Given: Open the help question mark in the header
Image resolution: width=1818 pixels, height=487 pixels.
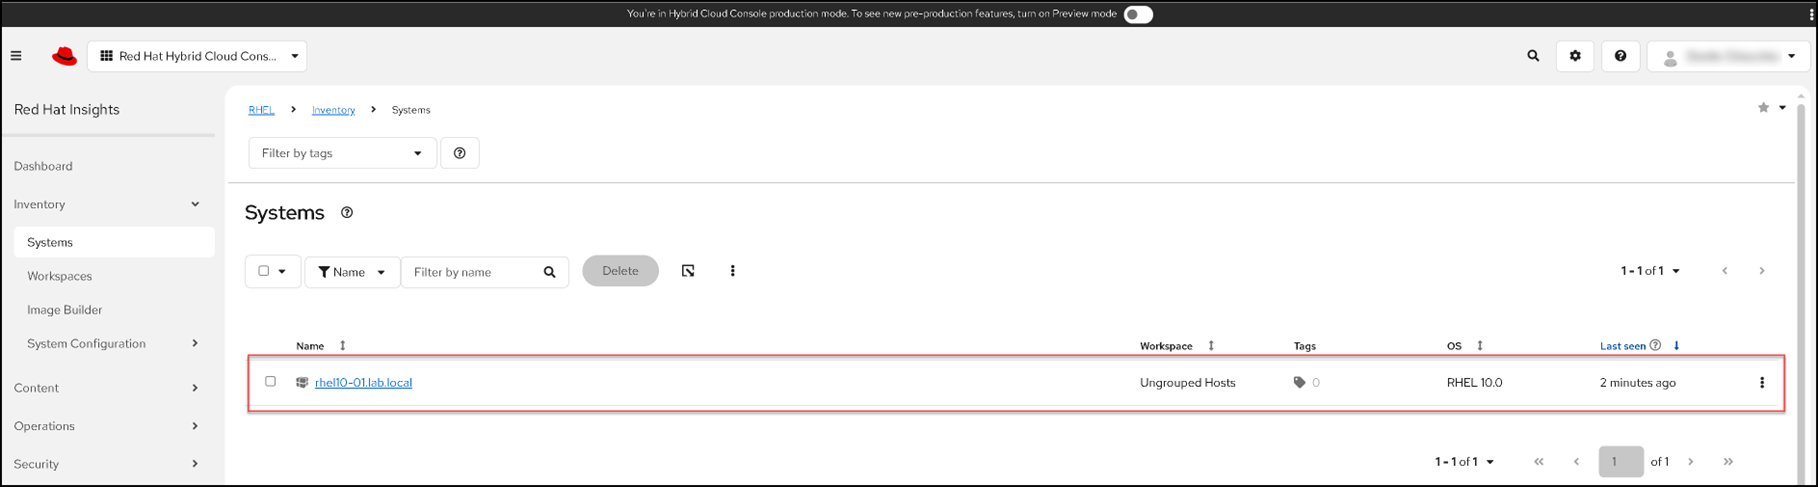Looking at the screenshot, I should (x=1620, y=57).
